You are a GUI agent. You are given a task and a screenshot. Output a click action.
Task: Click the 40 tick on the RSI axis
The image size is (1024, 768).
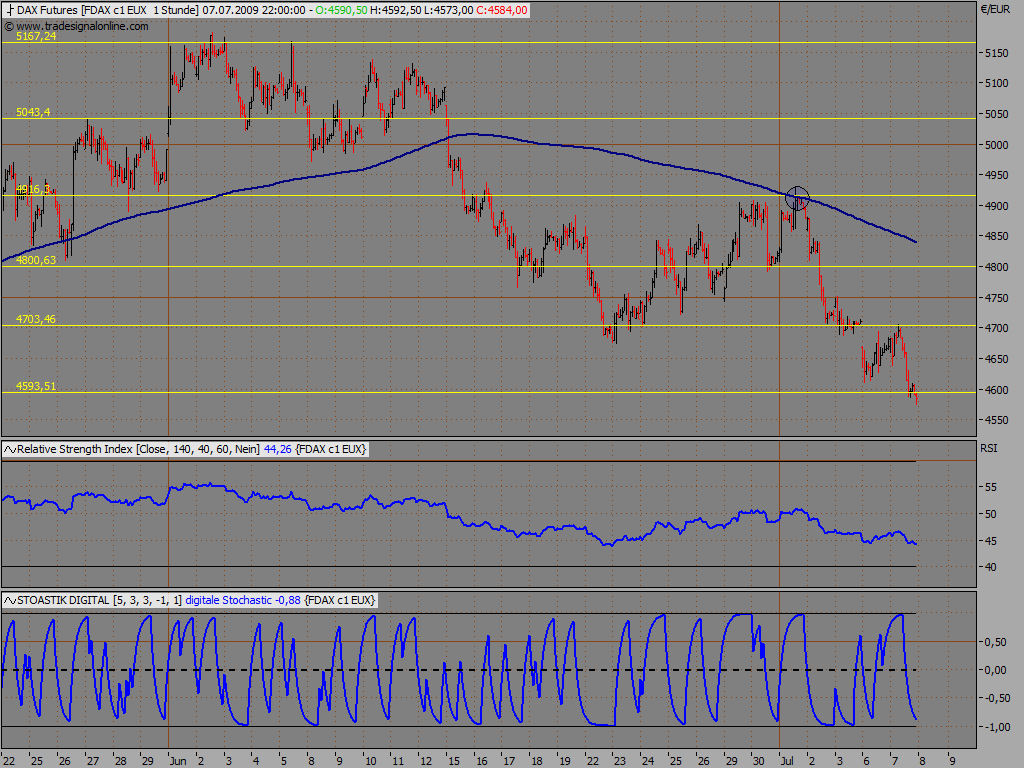pos(991,568)
